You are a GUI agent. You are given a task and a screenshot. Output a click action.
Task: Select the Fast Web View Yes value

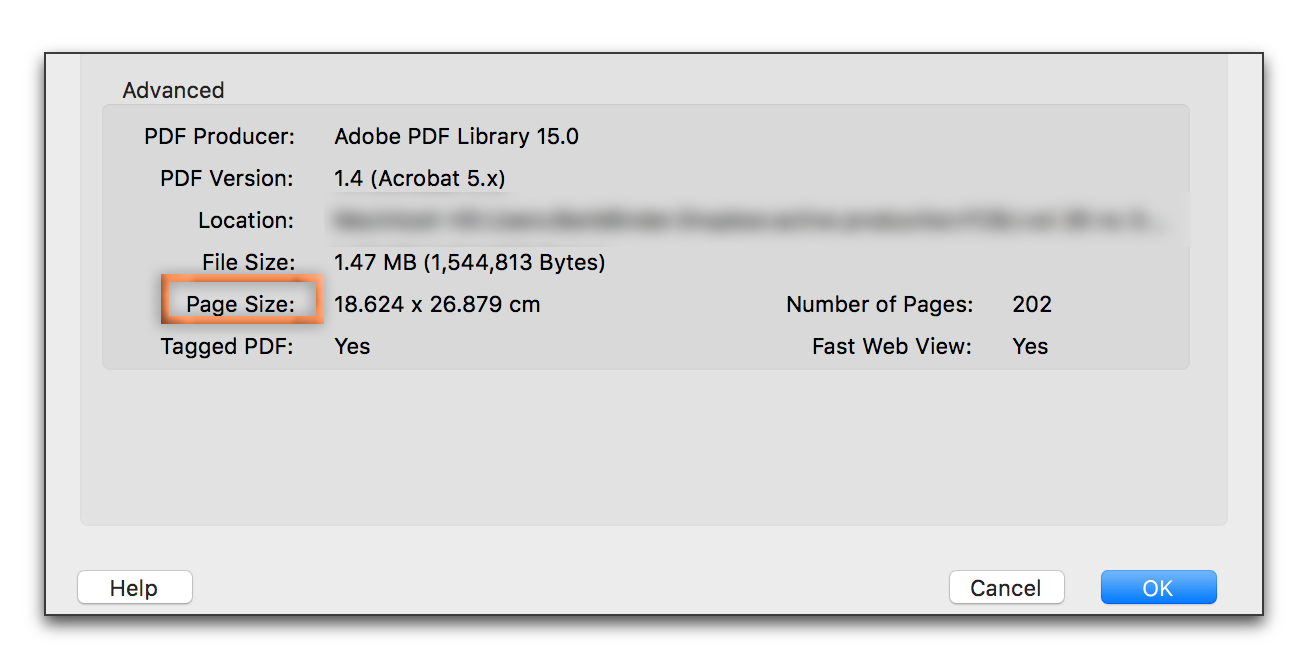point(1029,346)
